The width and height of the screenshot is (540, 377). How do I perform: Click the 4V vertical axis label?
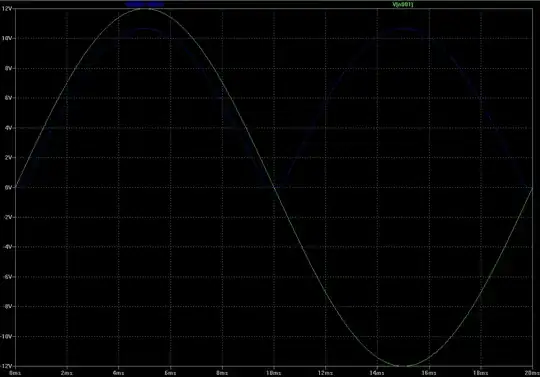9,128
